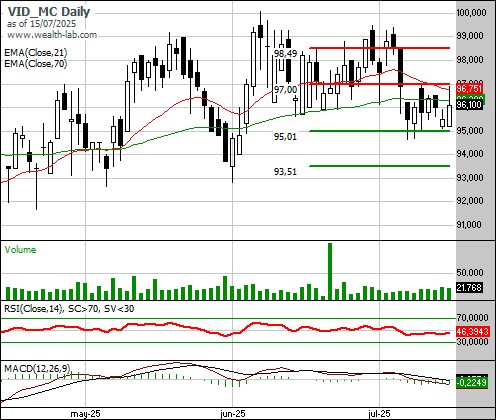This screenshot has width=496, height=420.
Task: Select the EMA(Close,21) indicator label
Action: [x=36, y=53]
